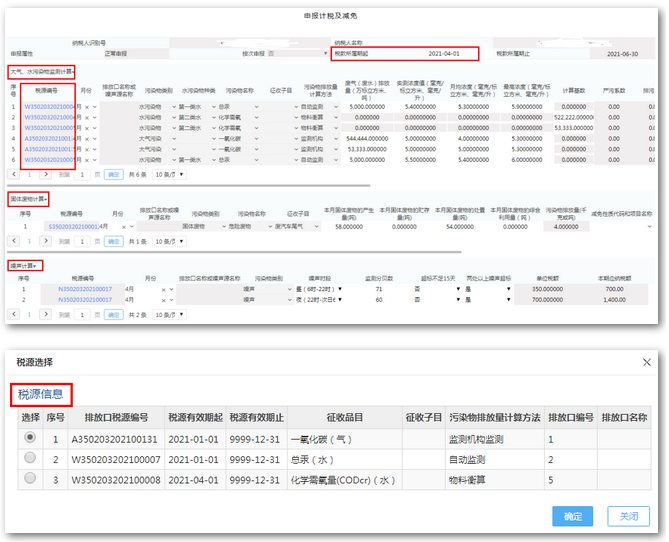Click 关闭 button in 税源选择 dialog
This screenshot has height=542, width=669.
point(628,516)
